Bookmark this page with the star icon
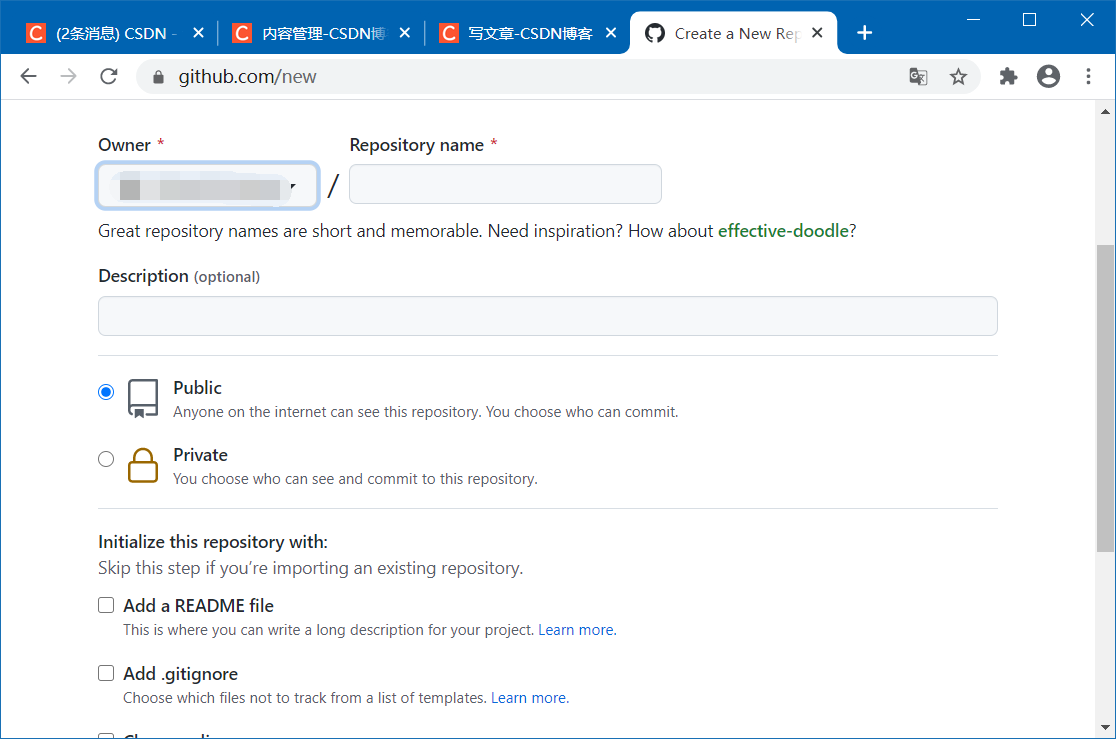This screenshot has width=1116, height=739. coord(958,76)
